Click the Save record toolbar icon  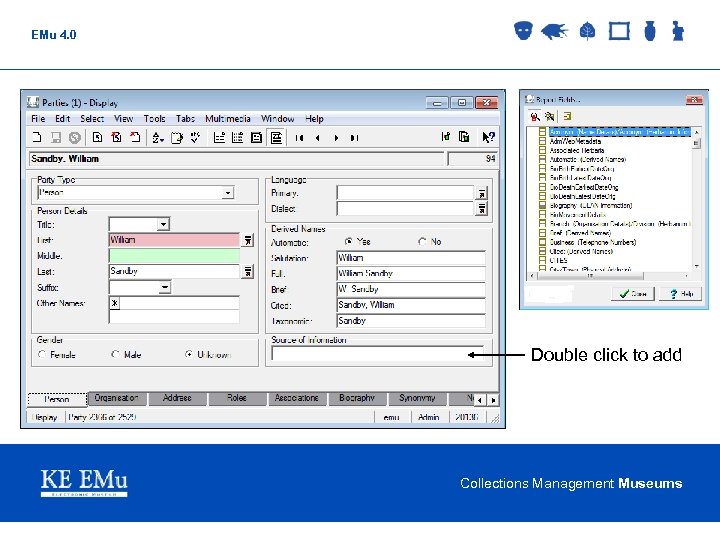56,137
